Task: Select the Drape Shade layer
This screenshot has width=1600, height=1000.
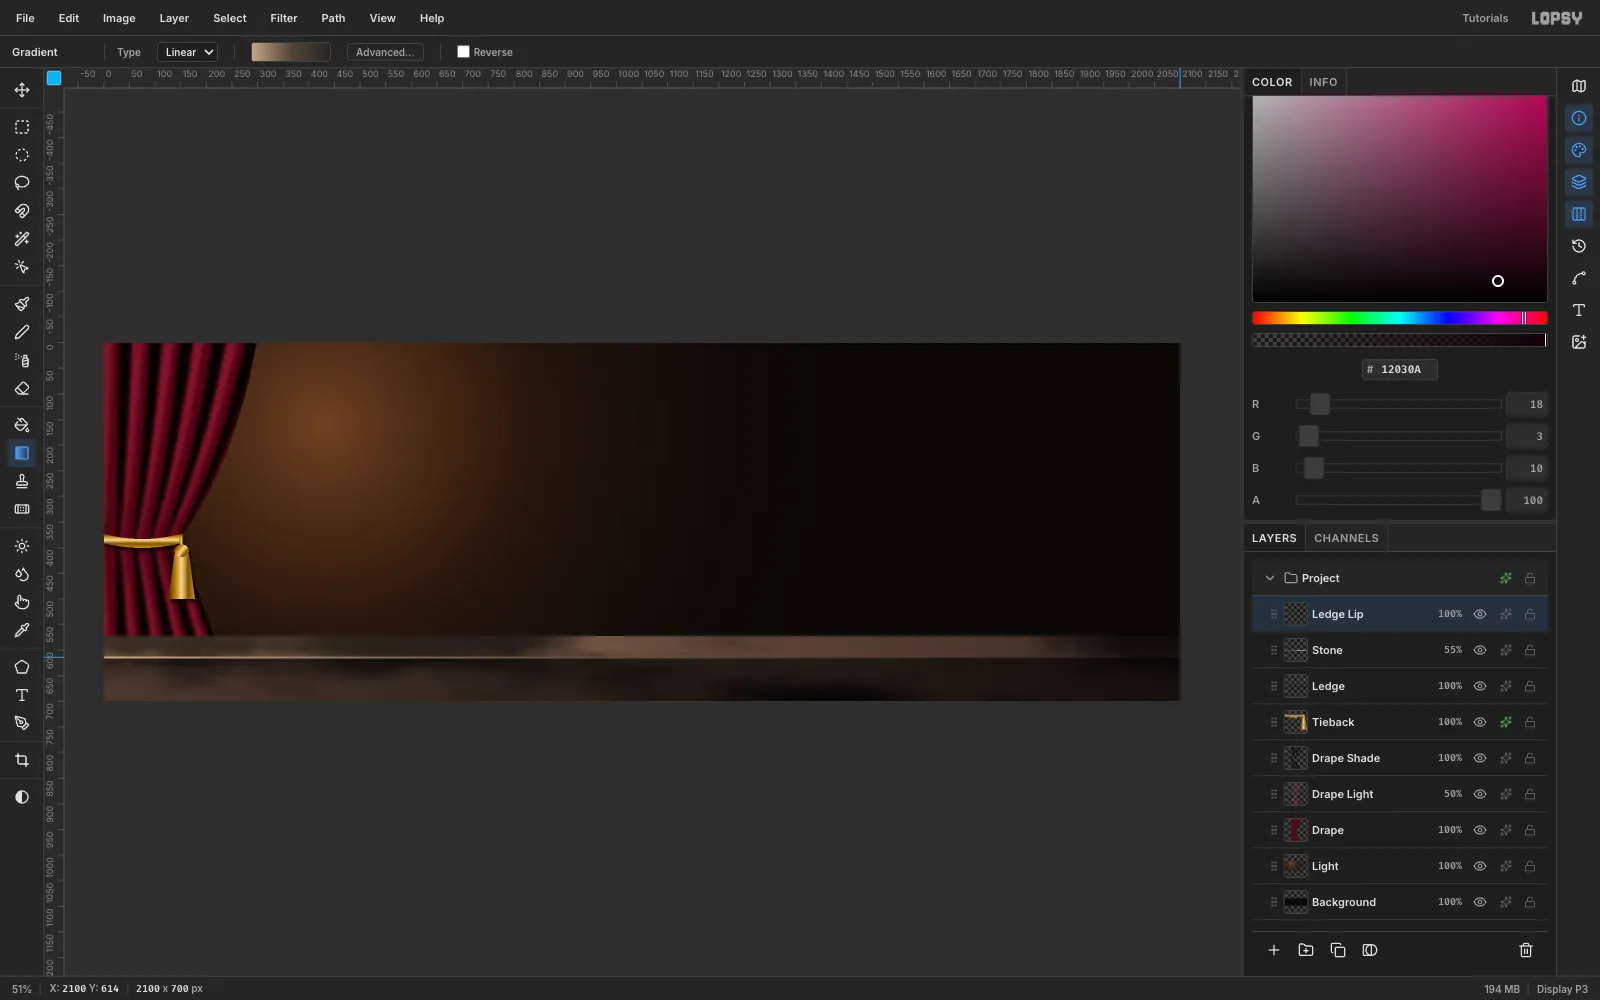Action: tap(1400, 758)
